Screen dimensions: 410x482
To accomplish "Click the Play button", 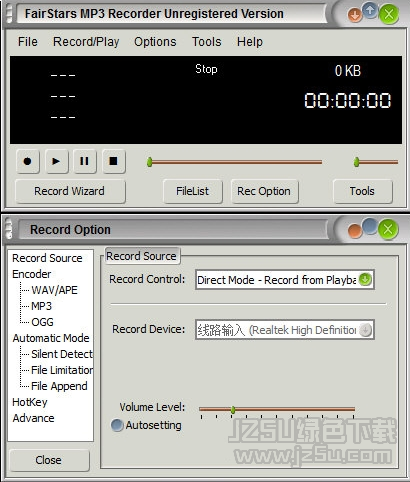I will pos(56,162).
